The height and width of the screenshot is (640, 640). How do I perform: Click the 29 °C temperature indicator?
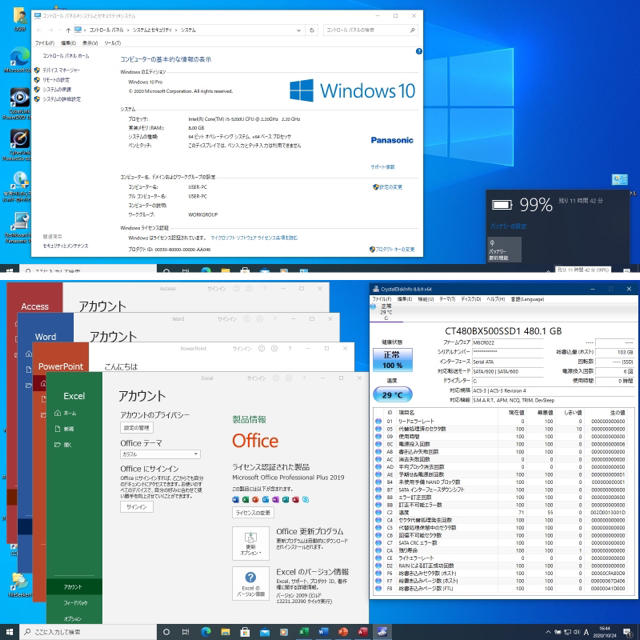coord(393,395)
